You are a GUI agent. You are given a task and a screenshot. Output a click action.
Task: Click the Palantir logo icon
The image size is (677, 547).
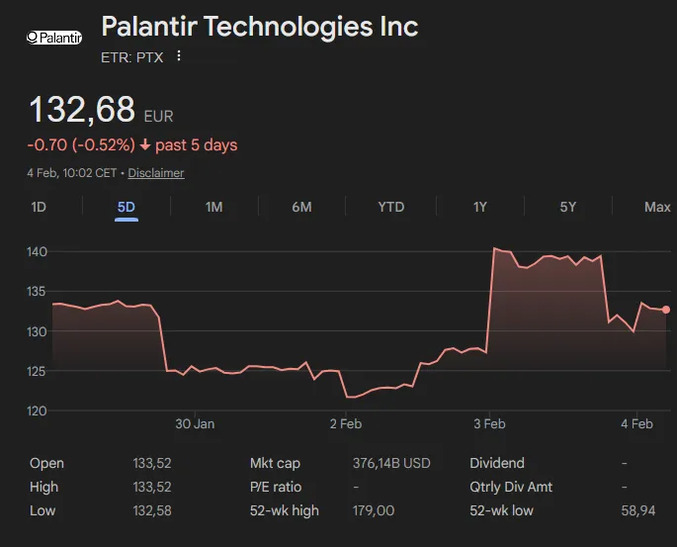coord(56,37)
